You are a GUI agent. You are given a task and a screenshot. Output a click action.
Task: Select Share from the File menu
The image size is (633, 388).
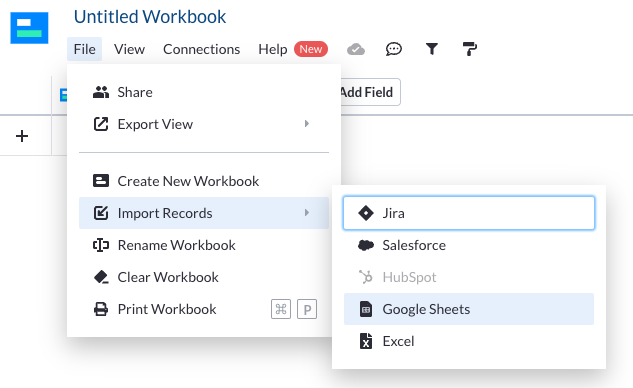[204, 92]
